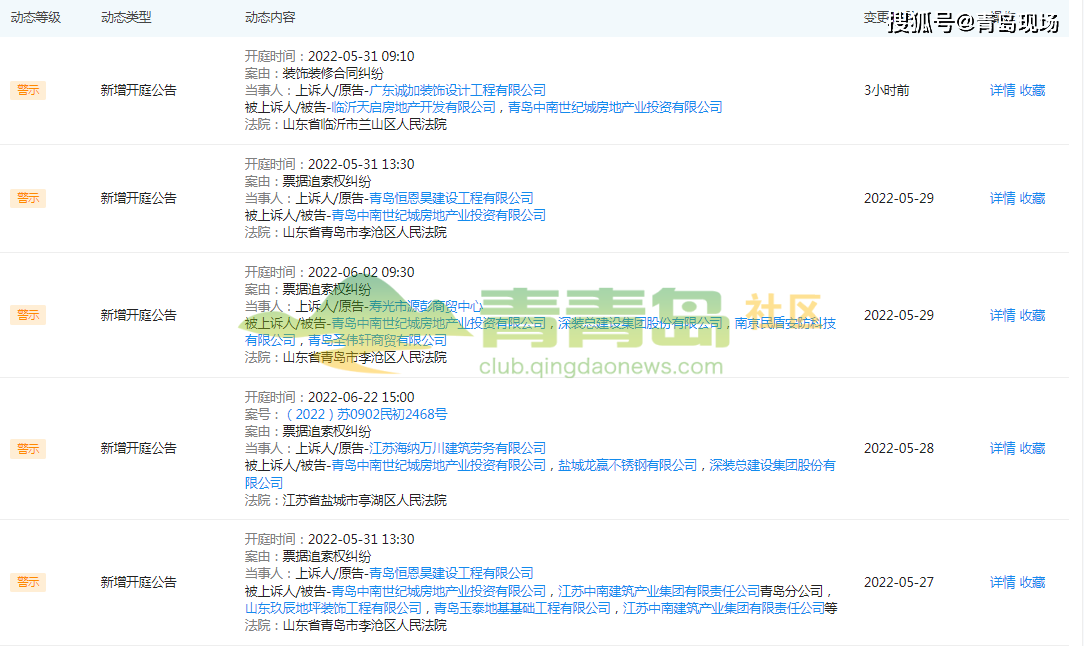This screenshot has width=1084, height=646.
Task: Click the 动态等级 column header
Action: [36, 17]
